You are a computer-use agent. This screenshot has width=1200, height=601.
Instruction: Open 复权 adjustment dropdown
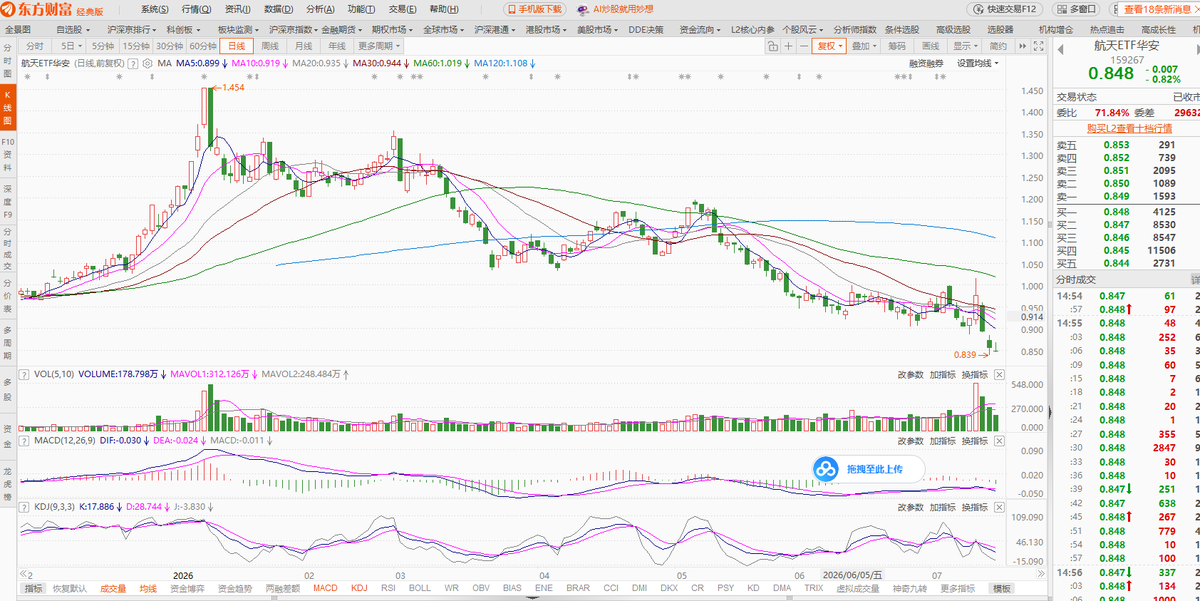pos(829,46)
